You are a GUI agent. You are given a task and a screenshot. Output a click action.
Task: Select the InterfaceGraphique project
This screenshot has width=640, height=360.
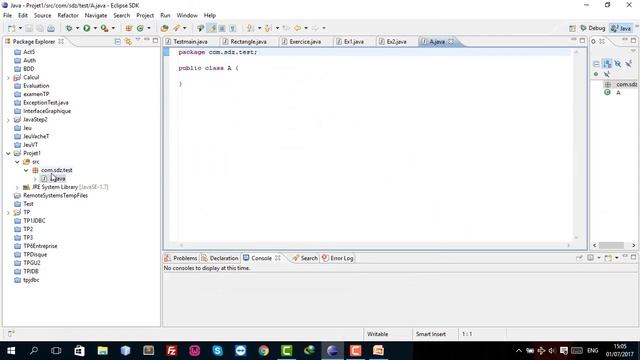pyautogui.click(x=47, y=111)
